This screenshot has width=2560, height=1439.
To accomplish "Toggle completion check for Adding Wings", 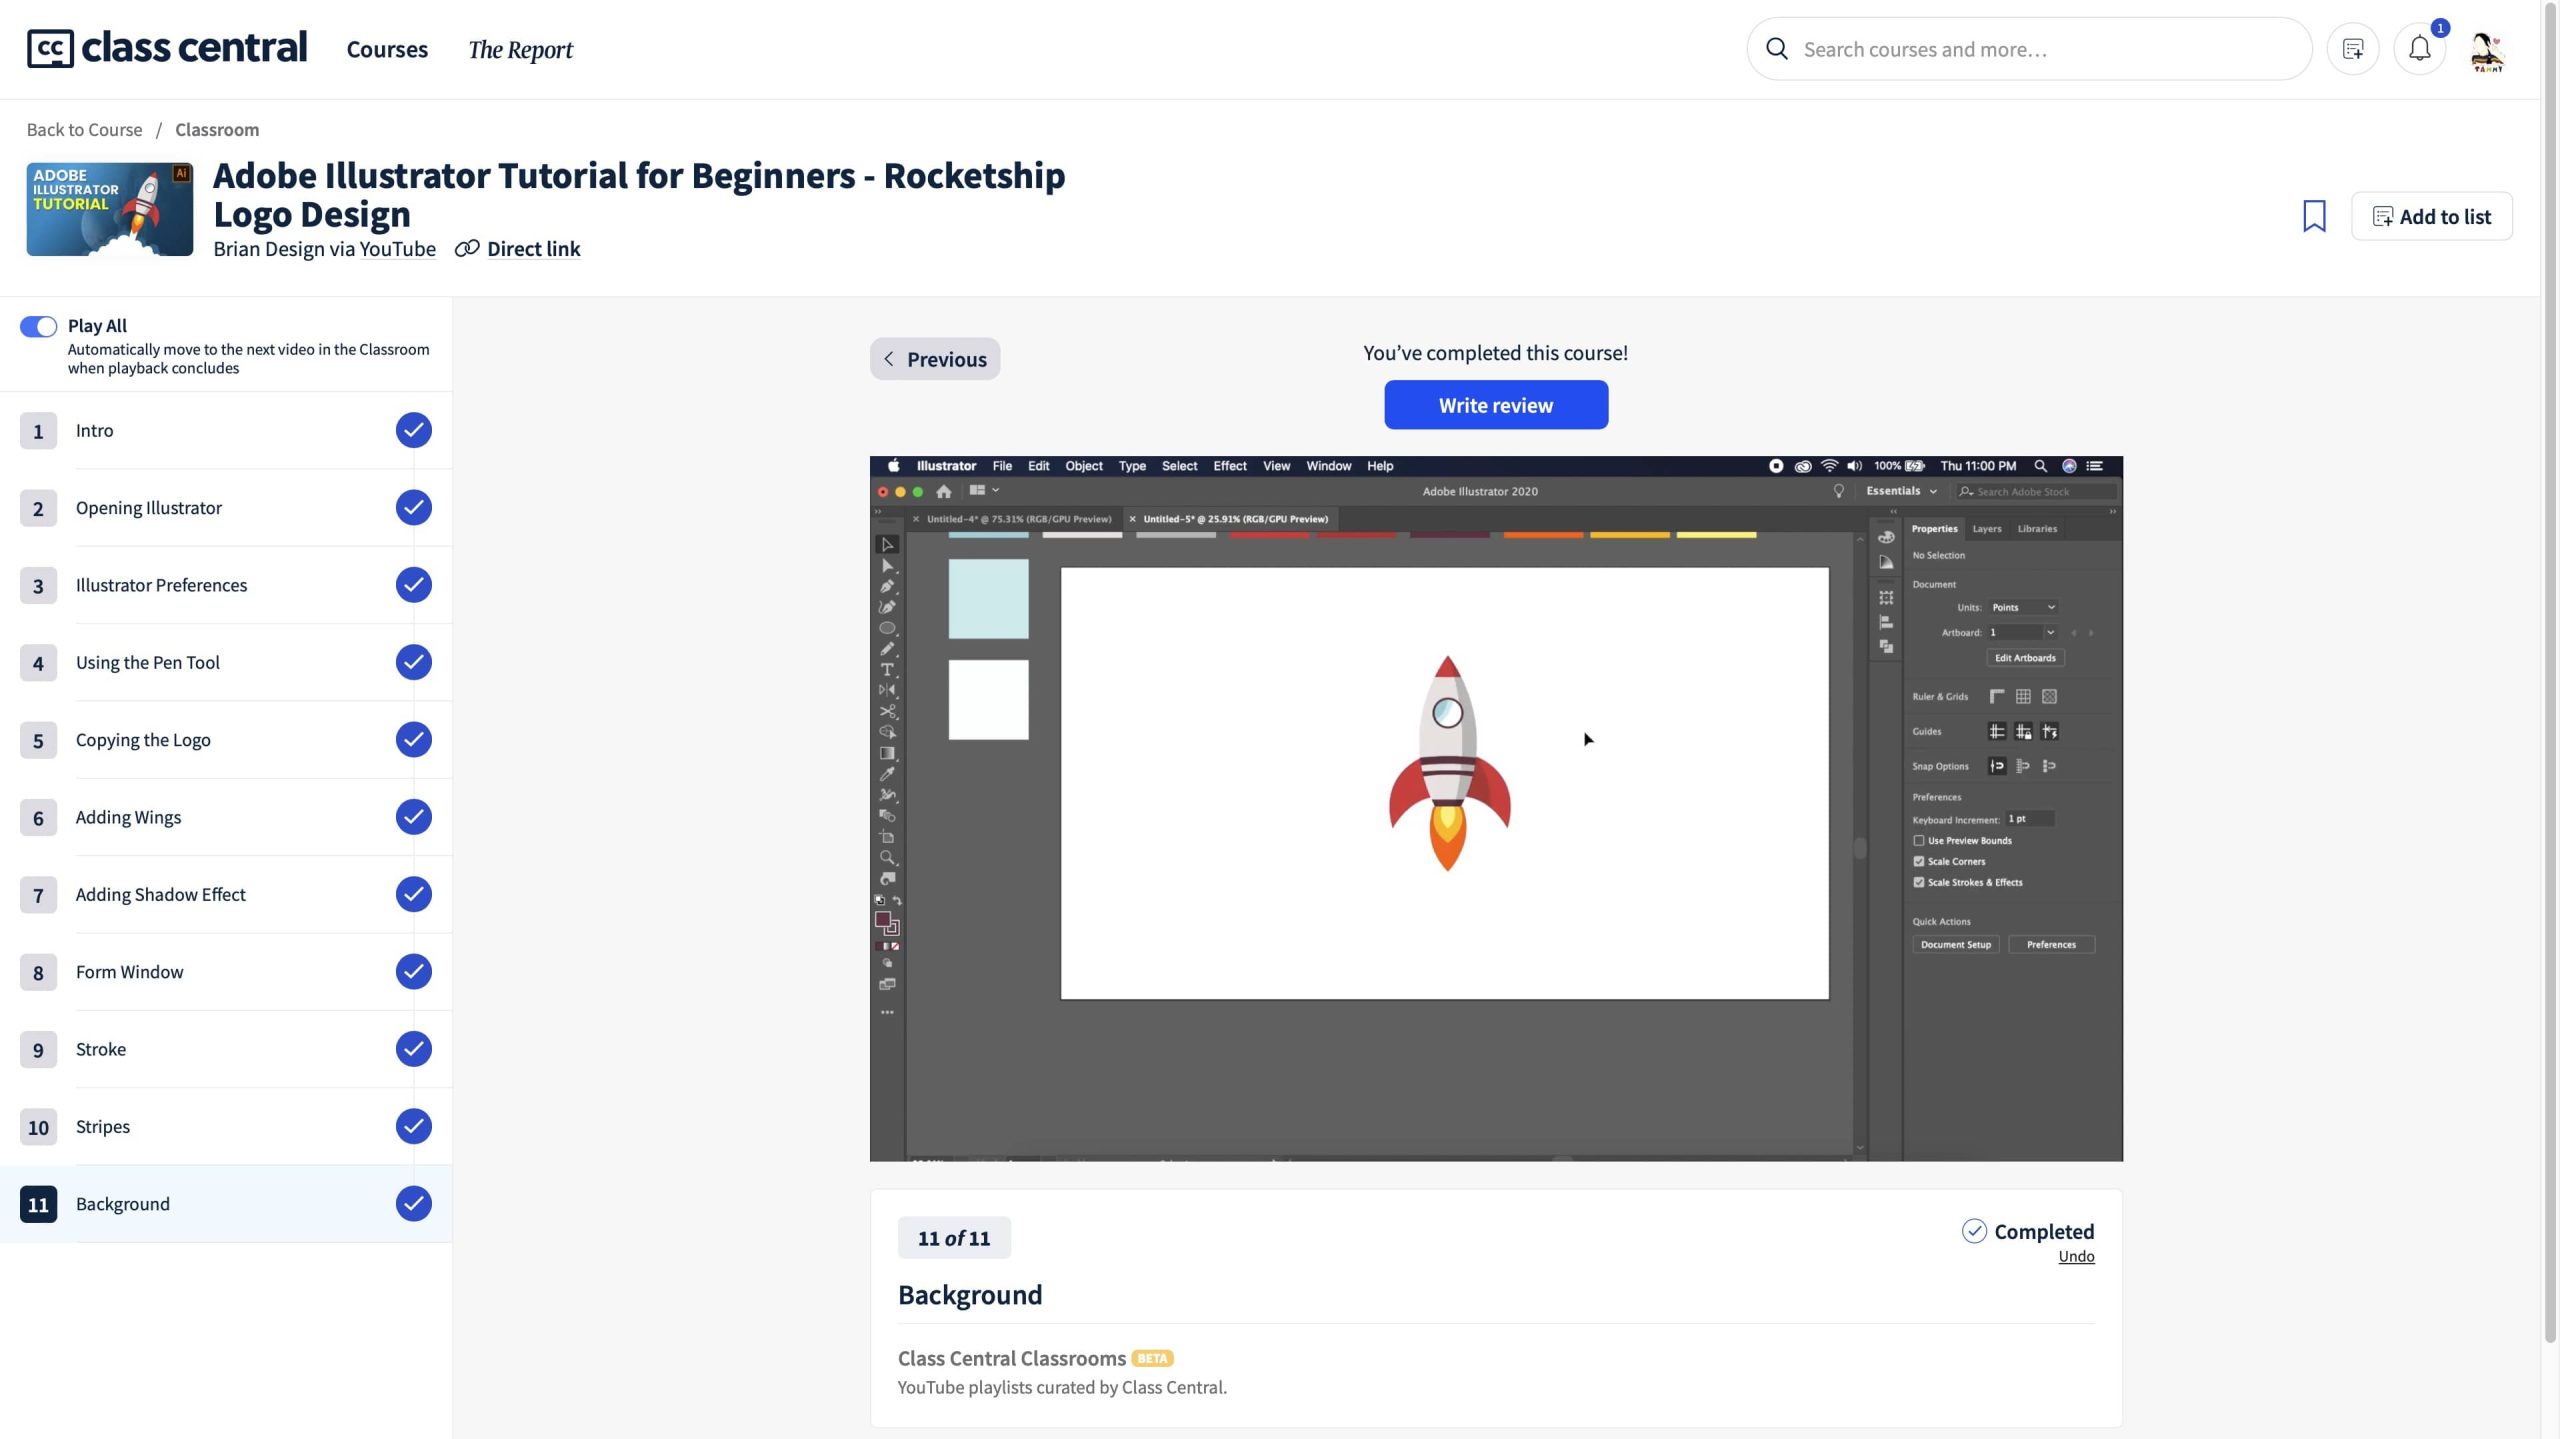I will click(413, 817).
